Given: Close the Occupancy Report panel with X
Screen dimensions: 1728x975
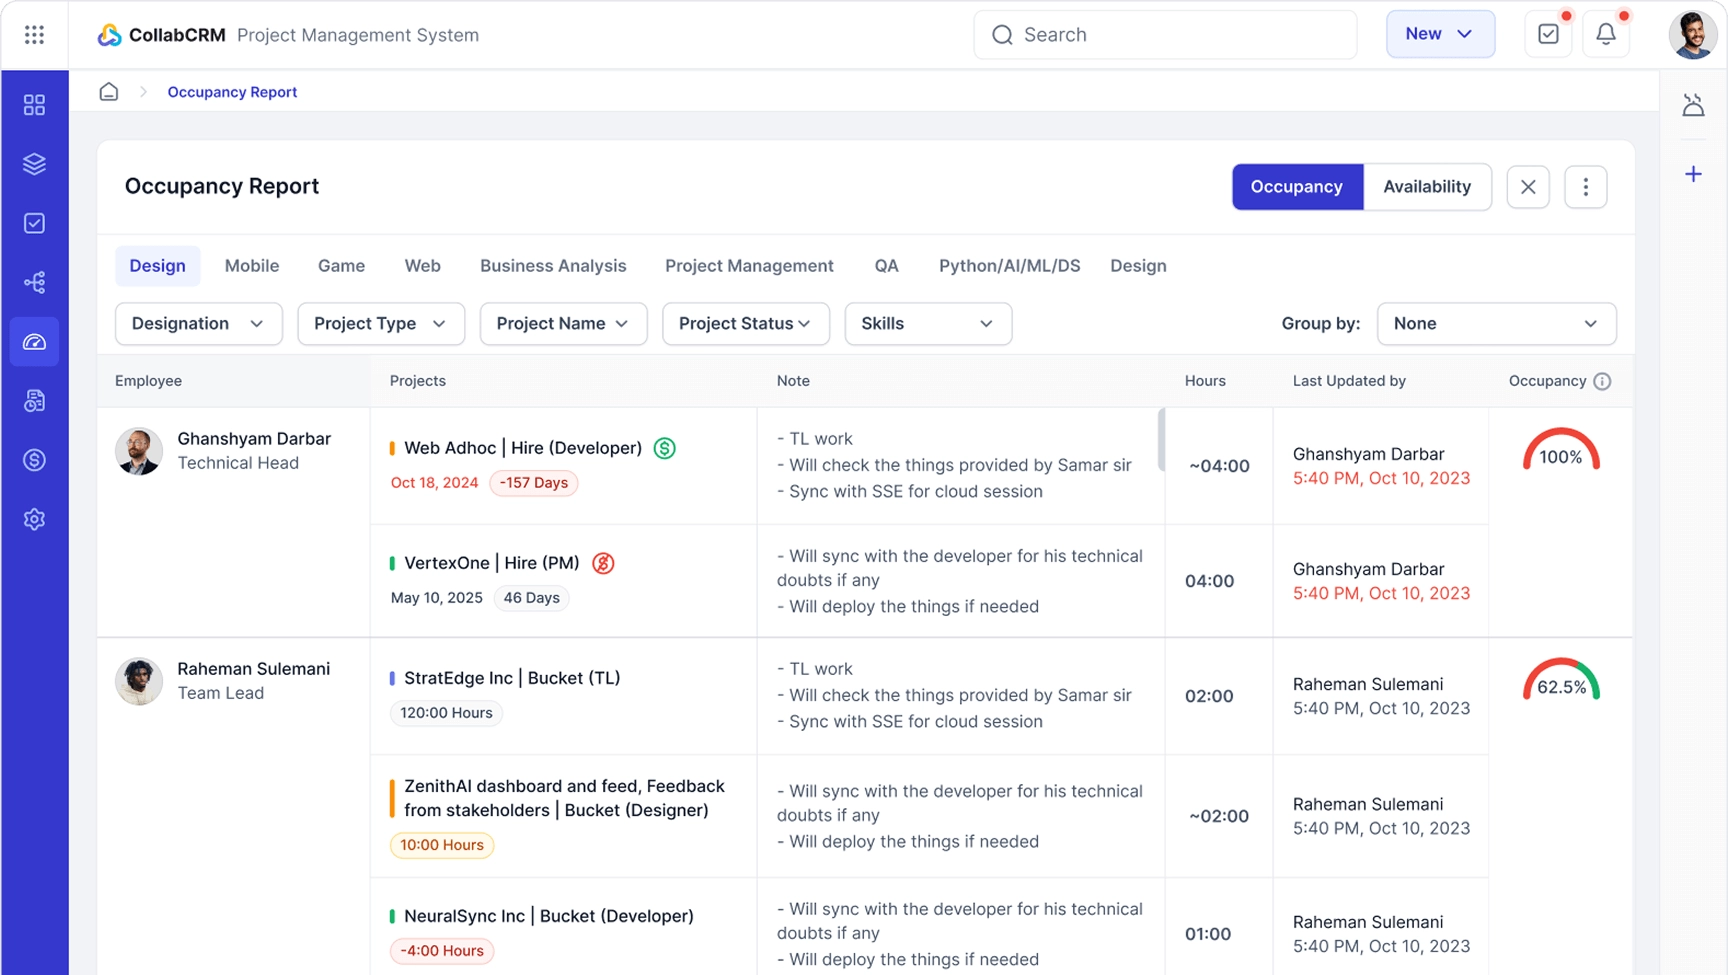Looking at the screenshot, I should click(x=1528, y=187).
